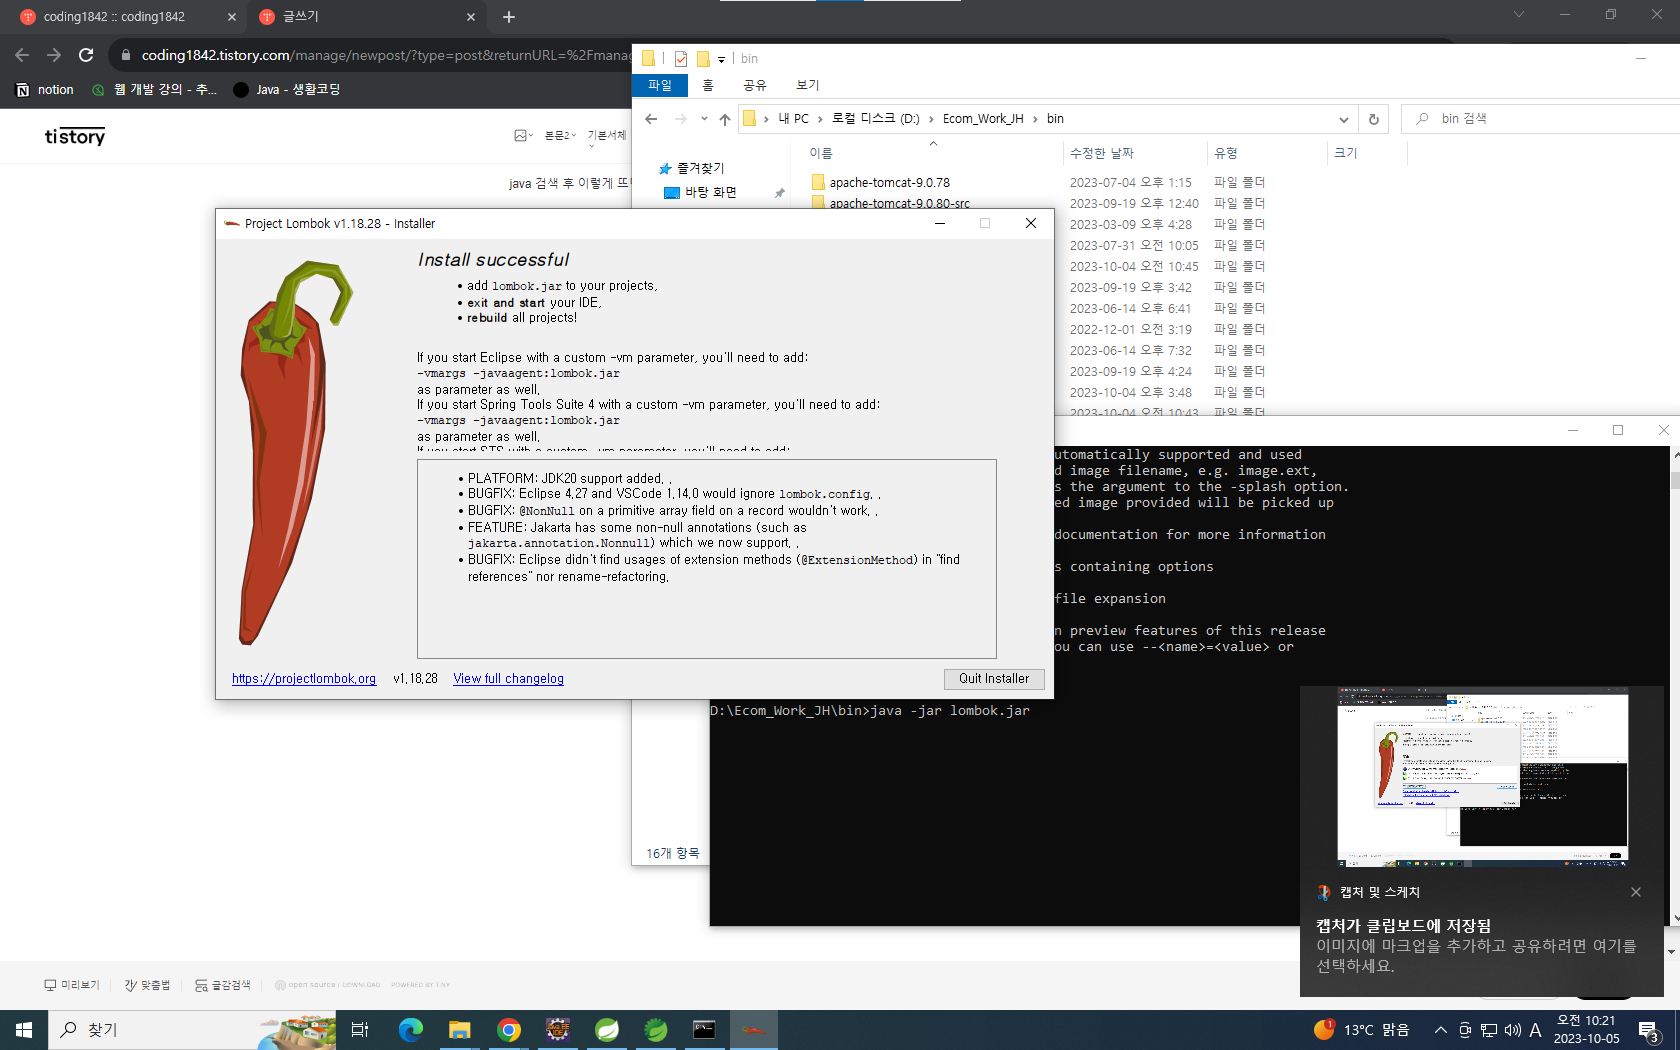Dismiss the 캡처 및 스케치 notification
Image resolution: width=1680 pixels, height=1050 pixels.
(x=1636, y=892)
